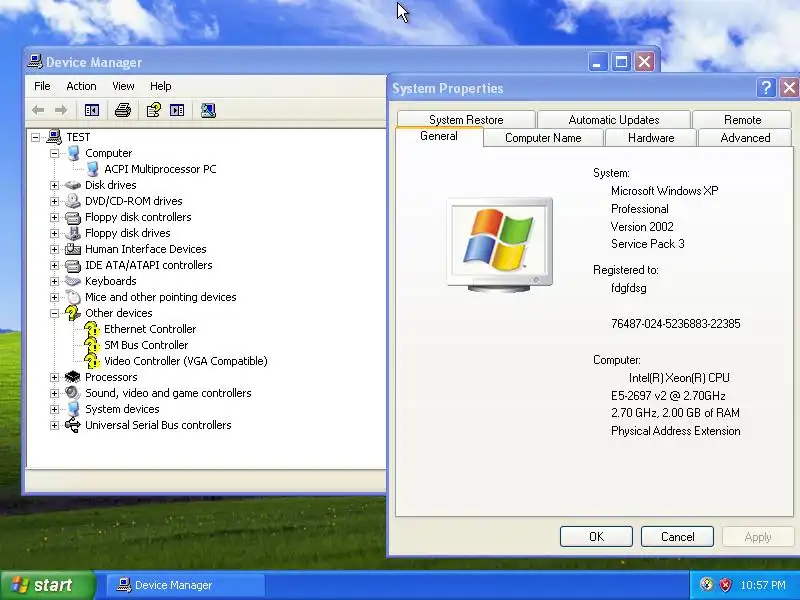Collapse the TEST root node
The image size is (800, 600).
[35, 137]
